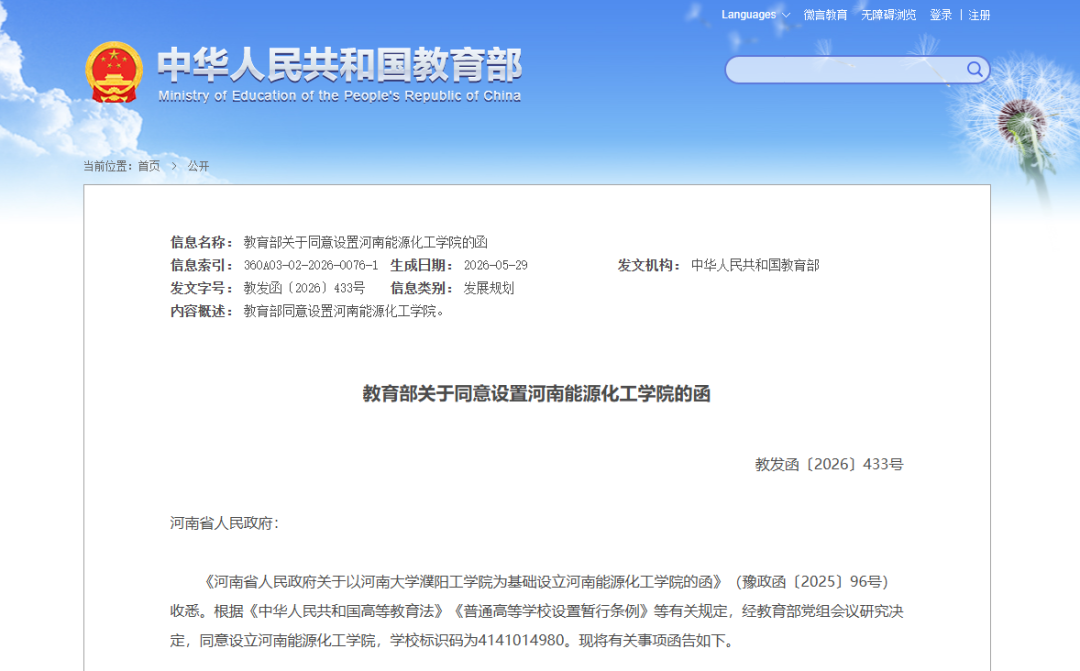
Task: Click the 信息索引 number value
Action: [311, 265]
